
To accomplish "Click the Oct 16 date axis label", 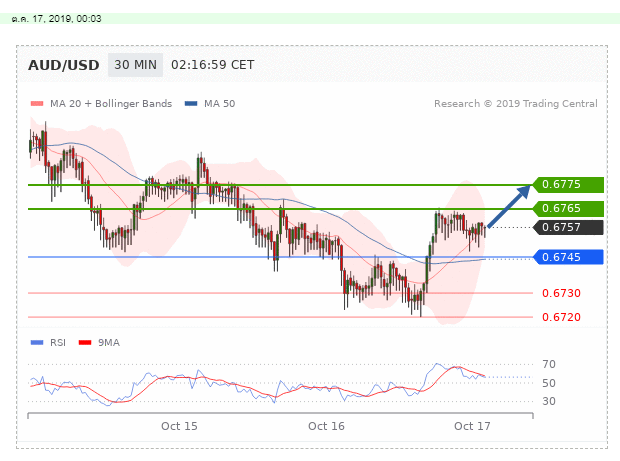I will pos(326,426).
